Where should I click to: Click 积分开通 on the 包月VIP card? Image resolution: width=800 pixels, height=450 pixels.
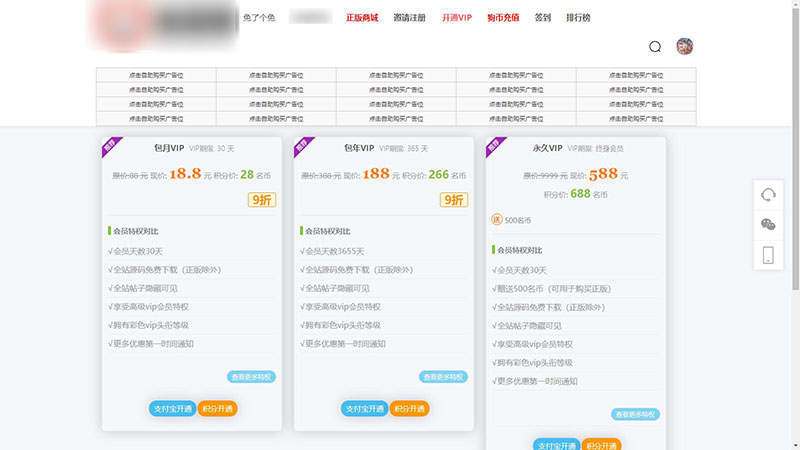(217, 409)
